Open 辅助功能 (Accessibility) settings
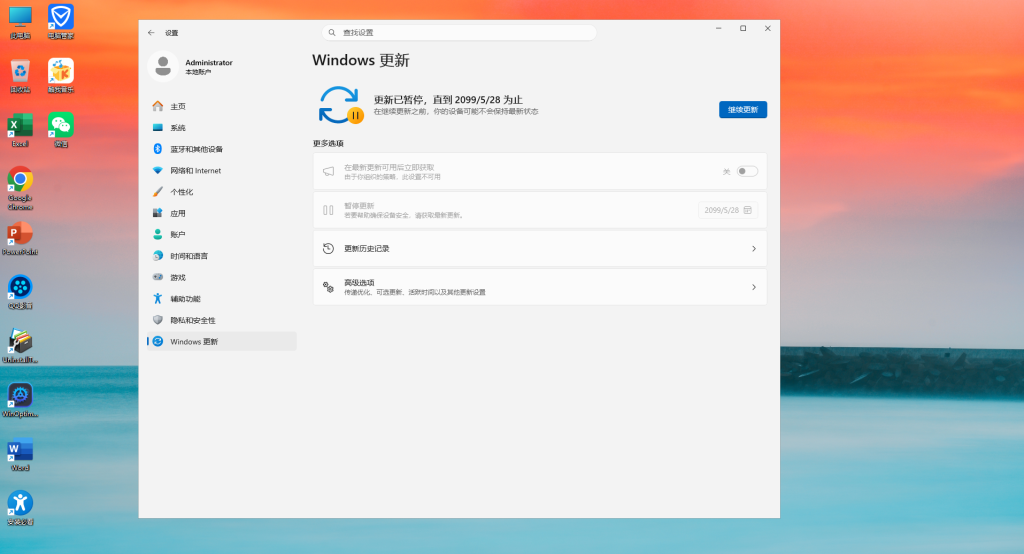The width and height of the screenshot is (1024, 554). [221, 299]
